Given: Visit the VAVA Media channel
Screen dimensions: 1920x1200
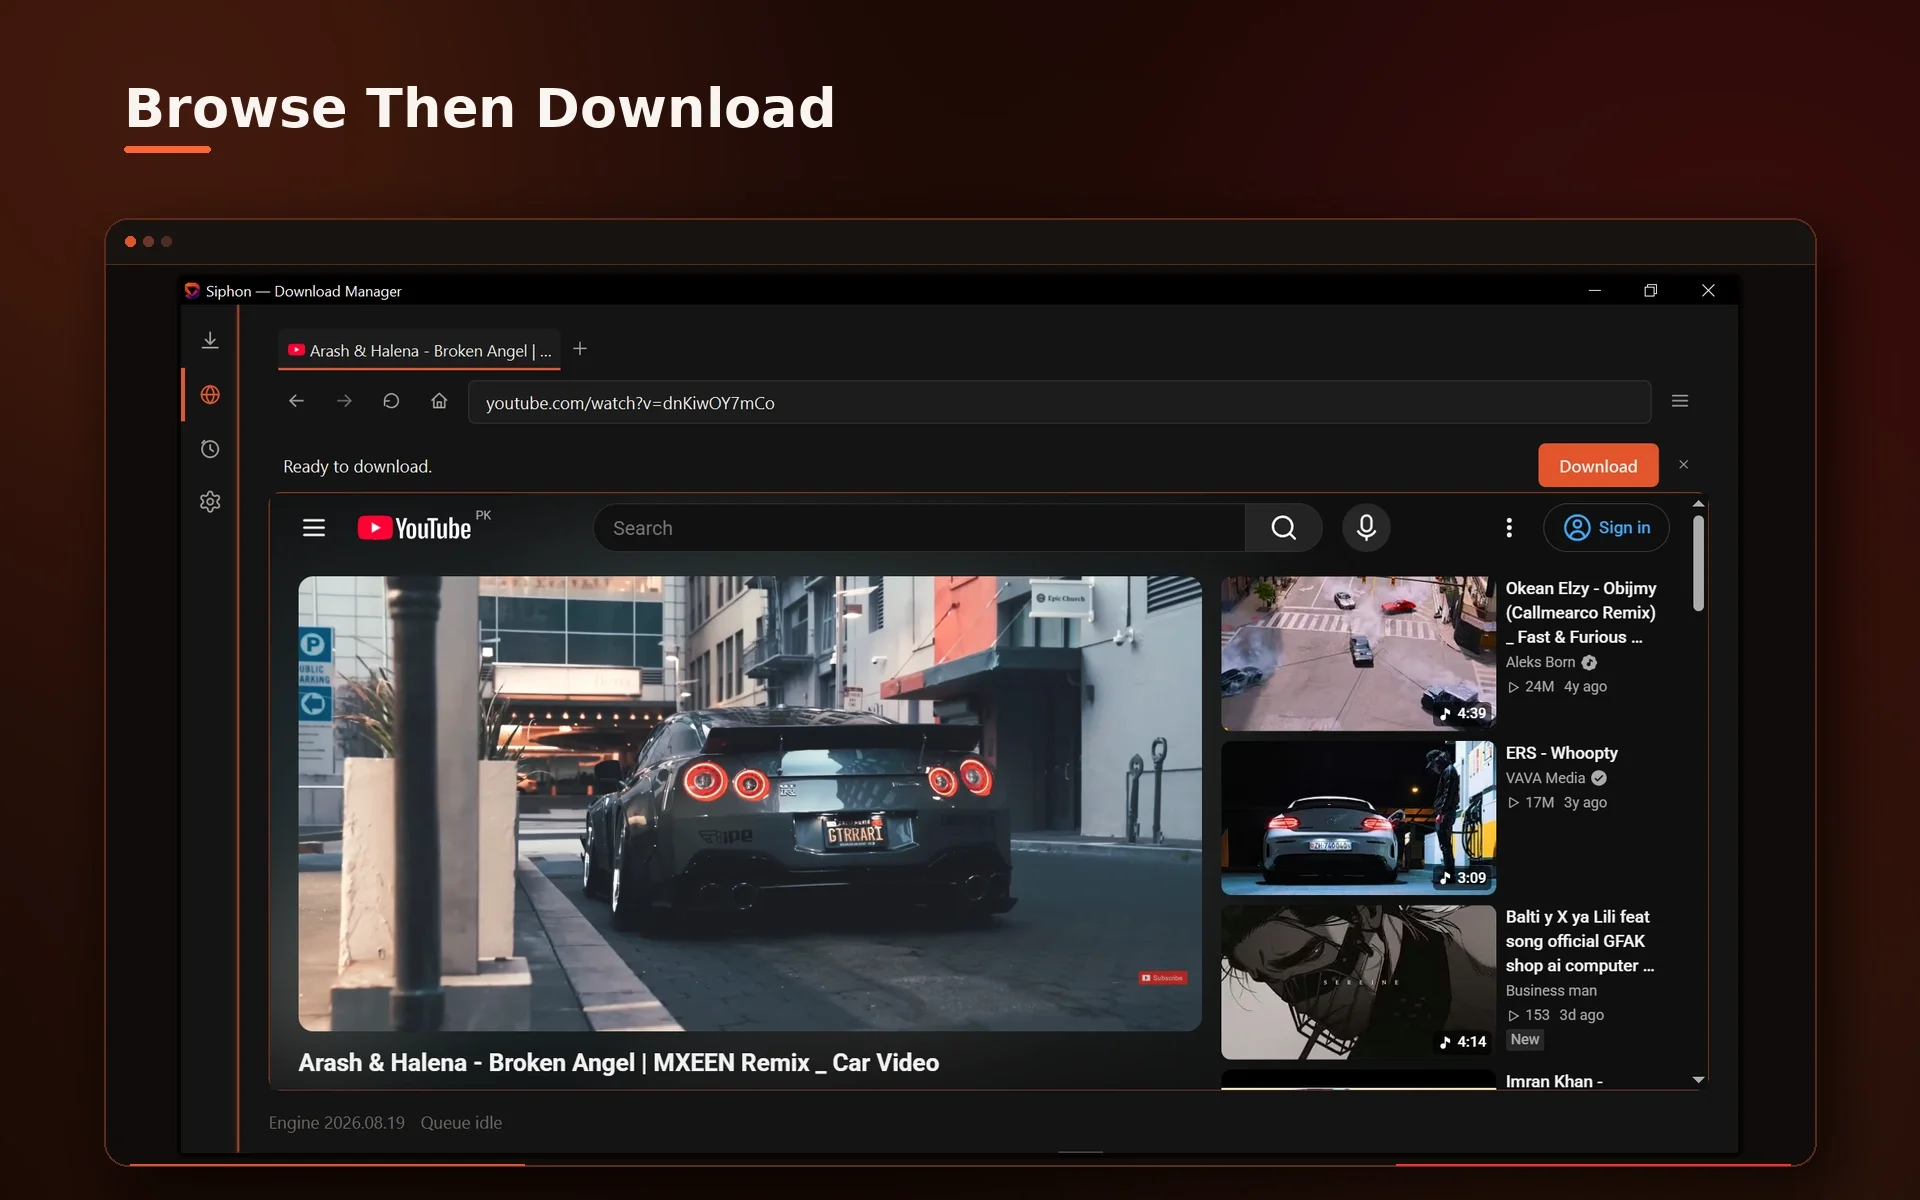Looking at the screenshot, I should pyautogui.click(x=1546, y=778).
